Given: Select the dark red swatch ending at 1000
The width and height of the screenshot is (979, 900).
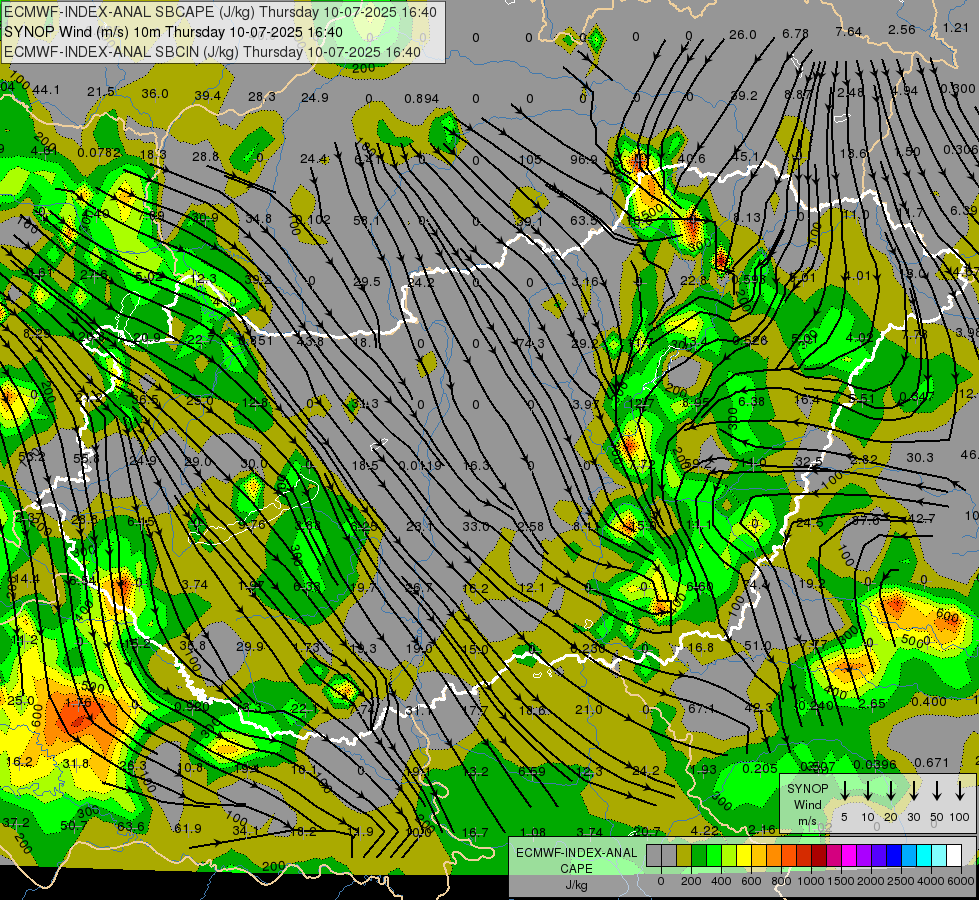Looking at the screenshot, I should tap(804, 856).
